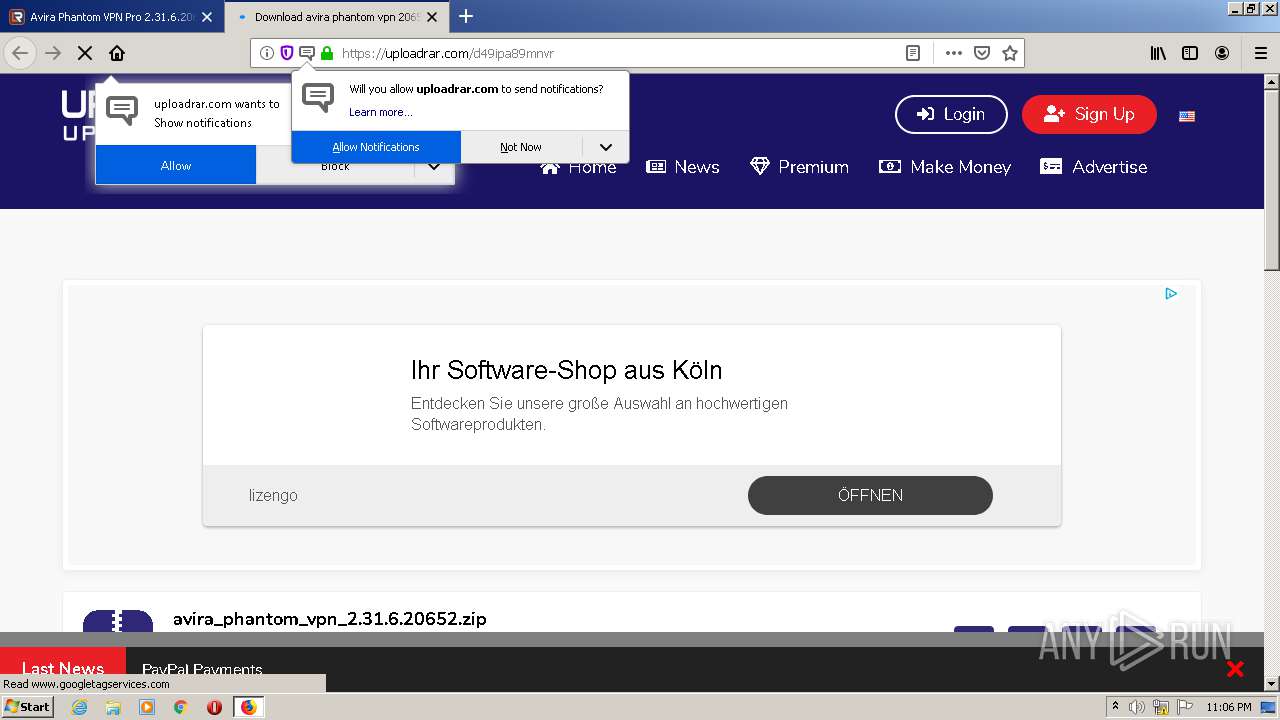
Task: Open the Library panel
Action: (x=1158, y=53)
